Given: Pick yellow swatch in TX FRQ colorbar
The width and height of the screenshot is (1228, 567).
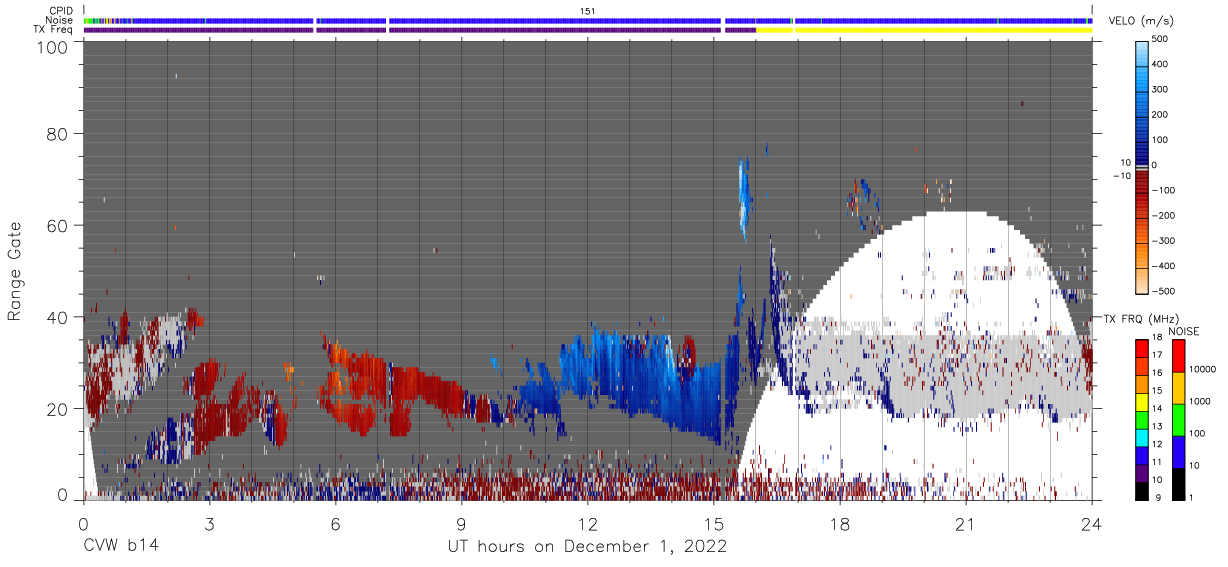Looking at the screenshot, I should pos(1141,401).
